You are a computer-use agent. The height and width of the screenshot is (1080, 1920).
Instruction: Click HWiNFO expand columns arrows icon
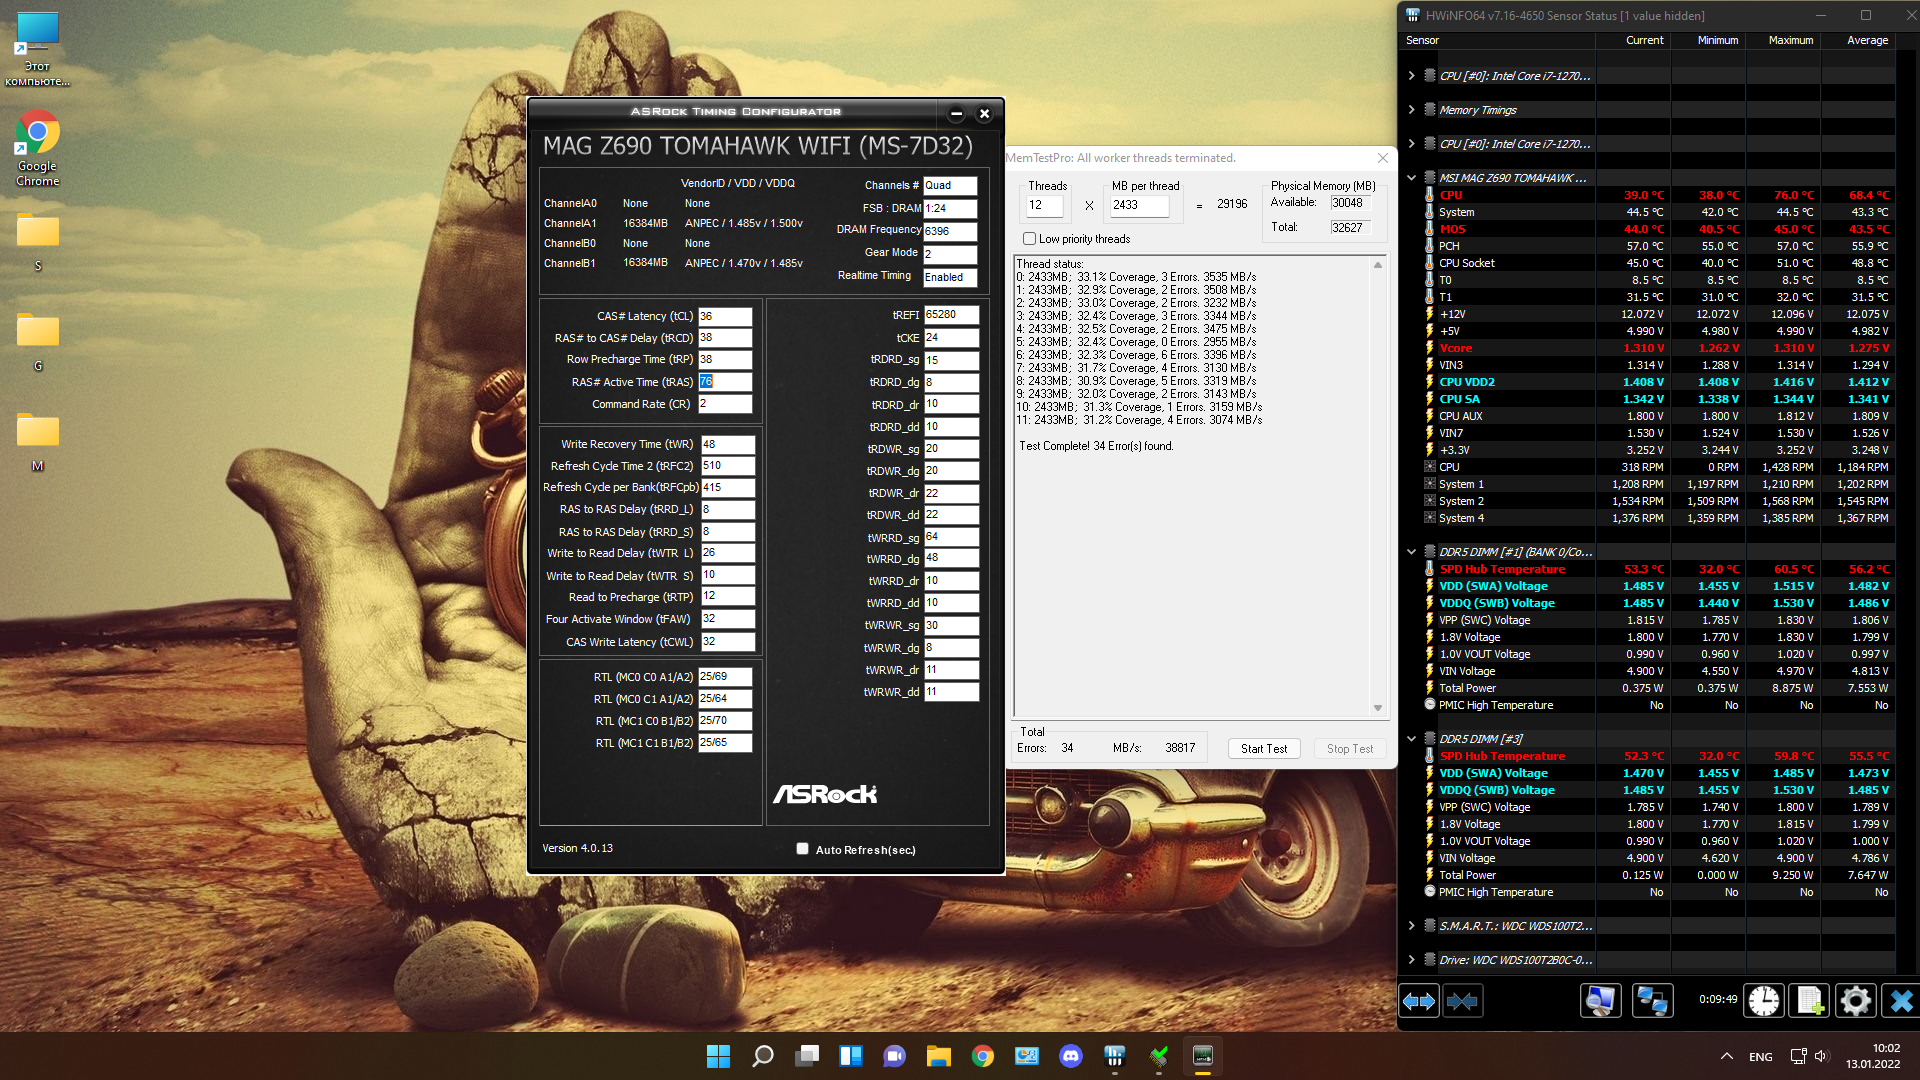point(1418,1001)
